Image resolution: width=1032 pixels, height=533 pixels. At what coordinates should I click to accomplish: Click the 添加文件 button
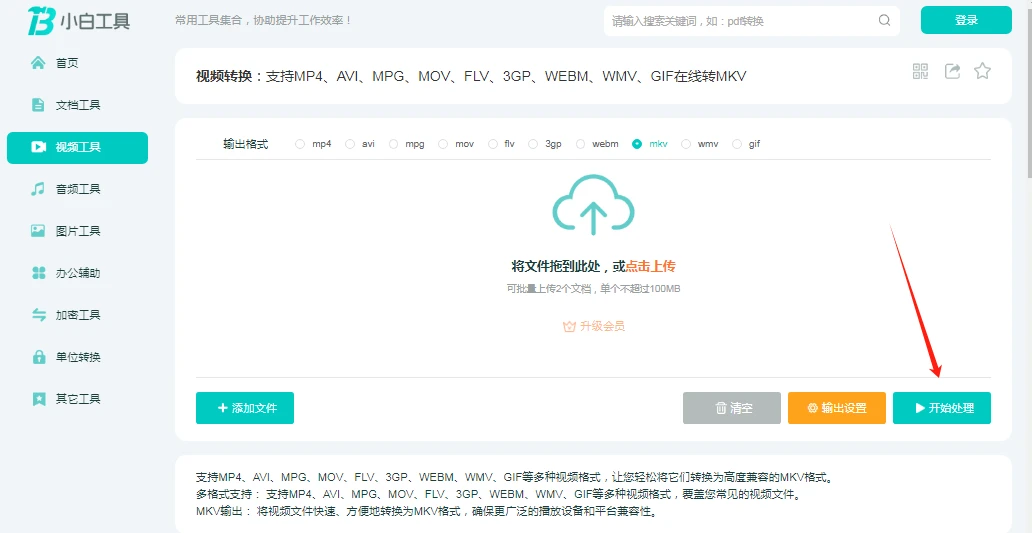245,408
